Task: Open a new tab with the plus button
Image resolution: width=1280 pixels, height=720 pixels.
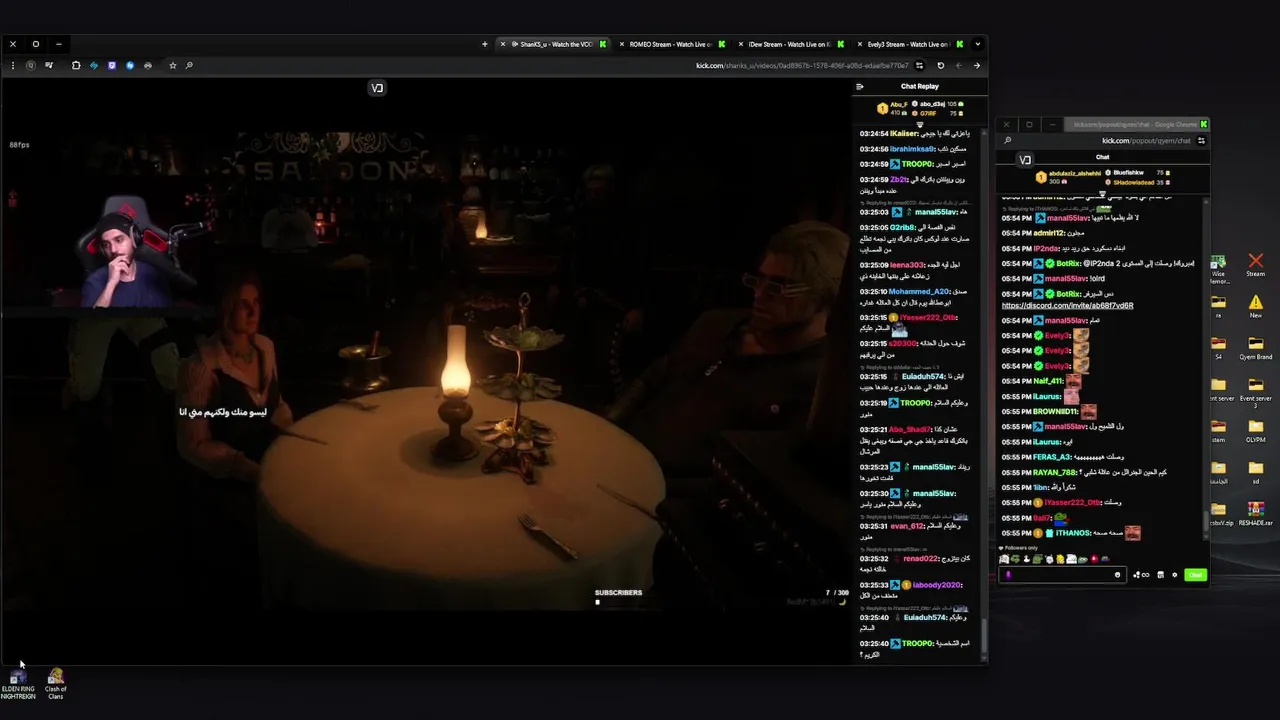Action: [485, 44]
